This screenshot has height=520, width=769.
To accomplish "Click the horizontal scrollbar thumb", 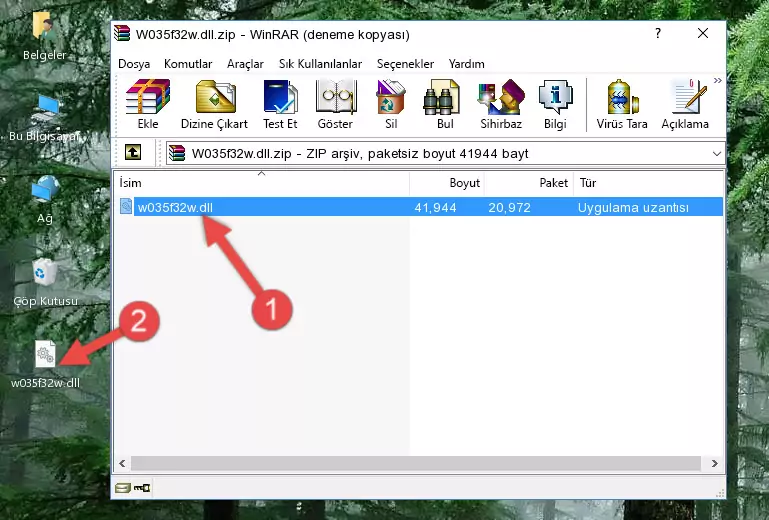I will [415, 463].
